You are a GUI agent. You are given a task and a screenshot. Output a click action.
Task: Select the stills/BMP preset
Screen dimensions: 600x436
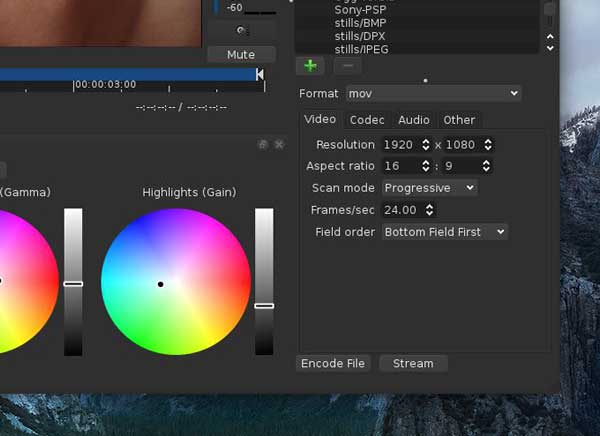[360, 23]
